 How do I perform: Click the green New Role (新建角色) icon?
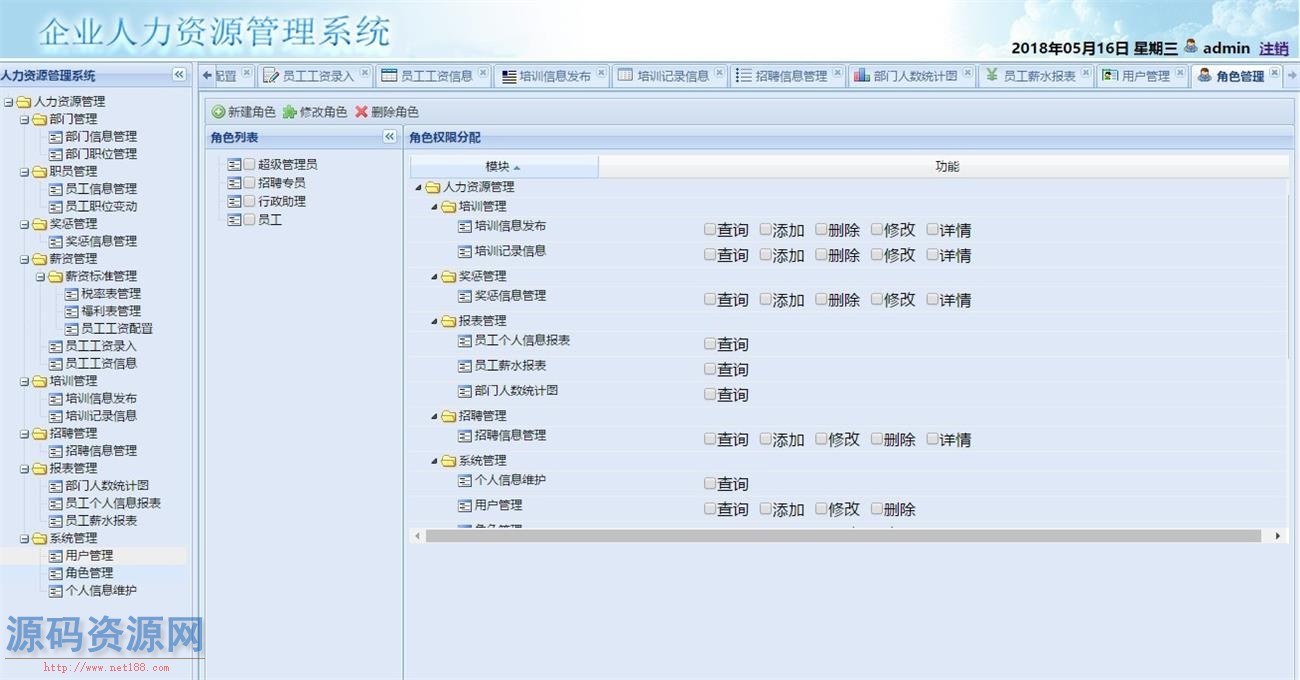(218, 112)
